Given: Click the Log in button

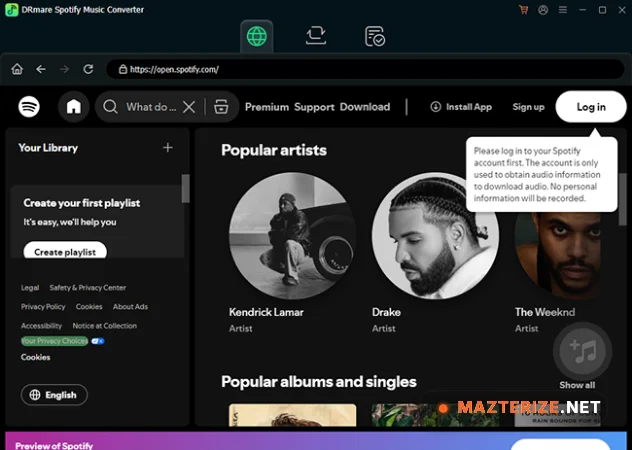Looking at the screenshot, I should tap(591, 107).
